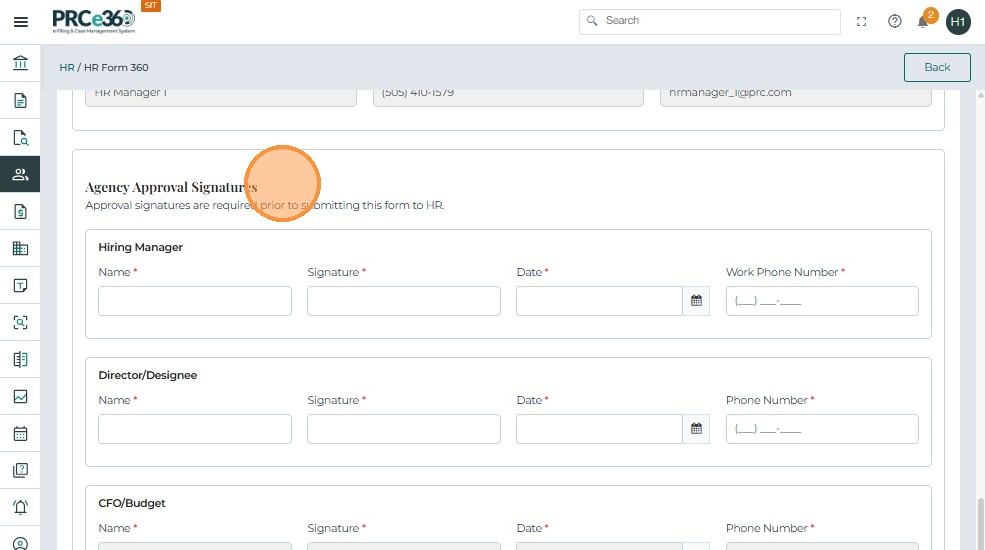The image size is (985, 550).
Task: Click the notifications bell icon
Action: click(x=923, y=21)
